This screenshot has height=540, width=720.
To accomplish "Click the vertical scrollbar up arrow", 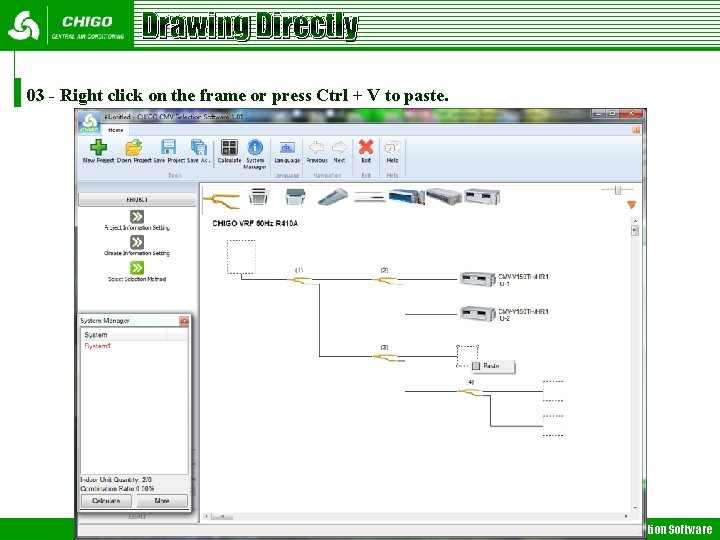I will [x=635, y=221].
